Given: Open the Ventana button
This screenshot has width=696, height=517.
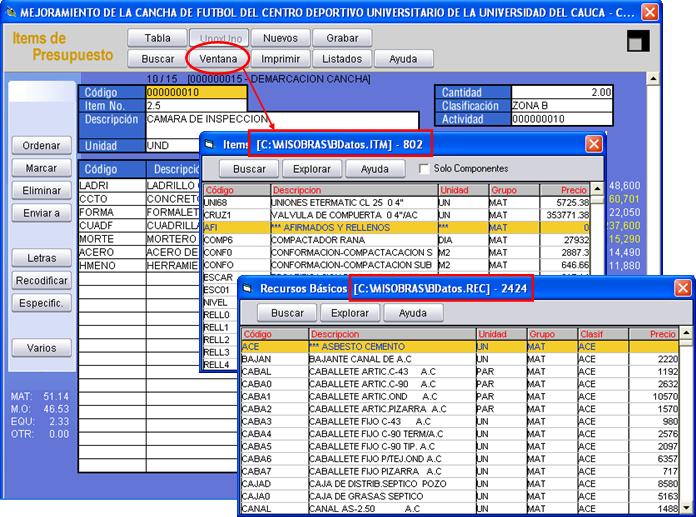Looking at the screenshot, I should coord(218,59).
